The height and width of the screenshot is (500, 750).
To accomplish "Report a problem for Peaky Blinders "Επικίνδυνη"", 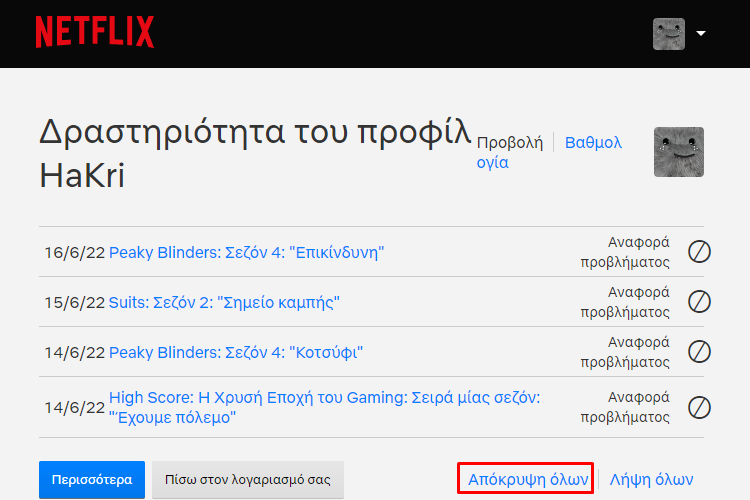I will coord(625,252).
